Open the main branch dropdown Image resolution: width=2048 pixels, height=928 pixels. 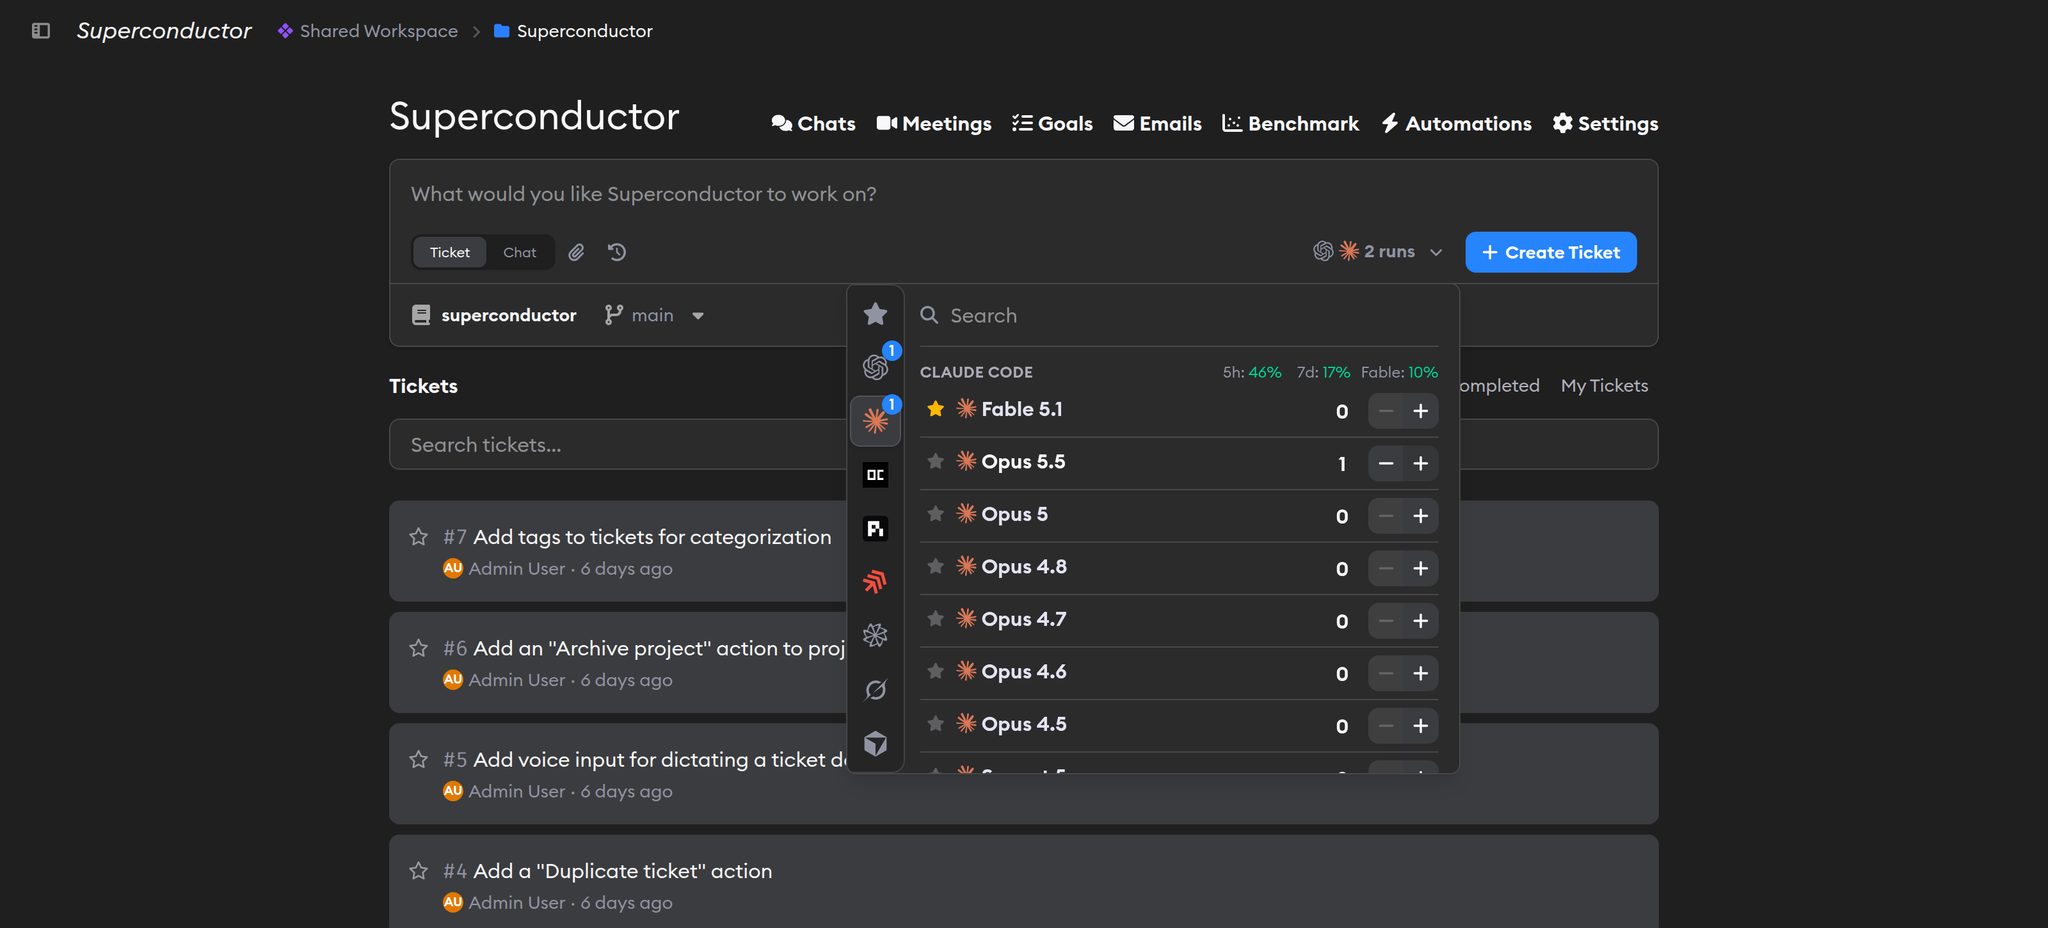click(654, 315)
